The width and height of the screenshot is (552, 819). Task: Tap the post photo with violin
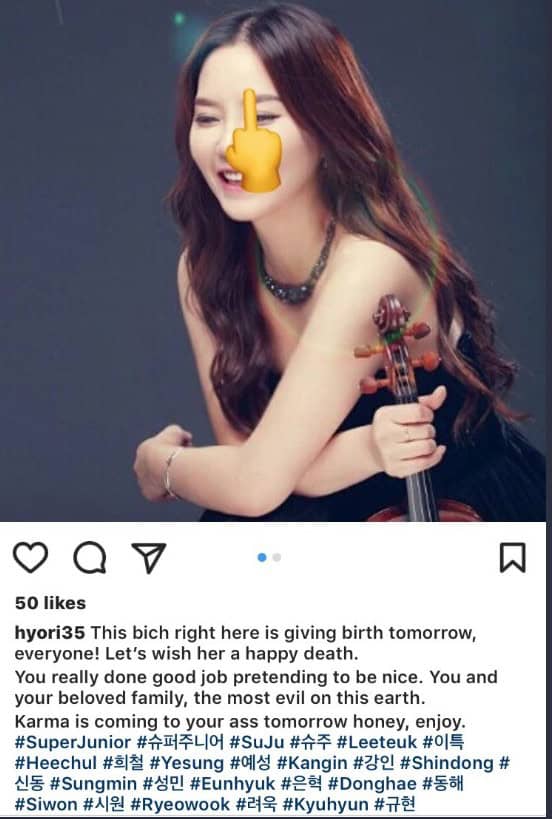(276, 261)
